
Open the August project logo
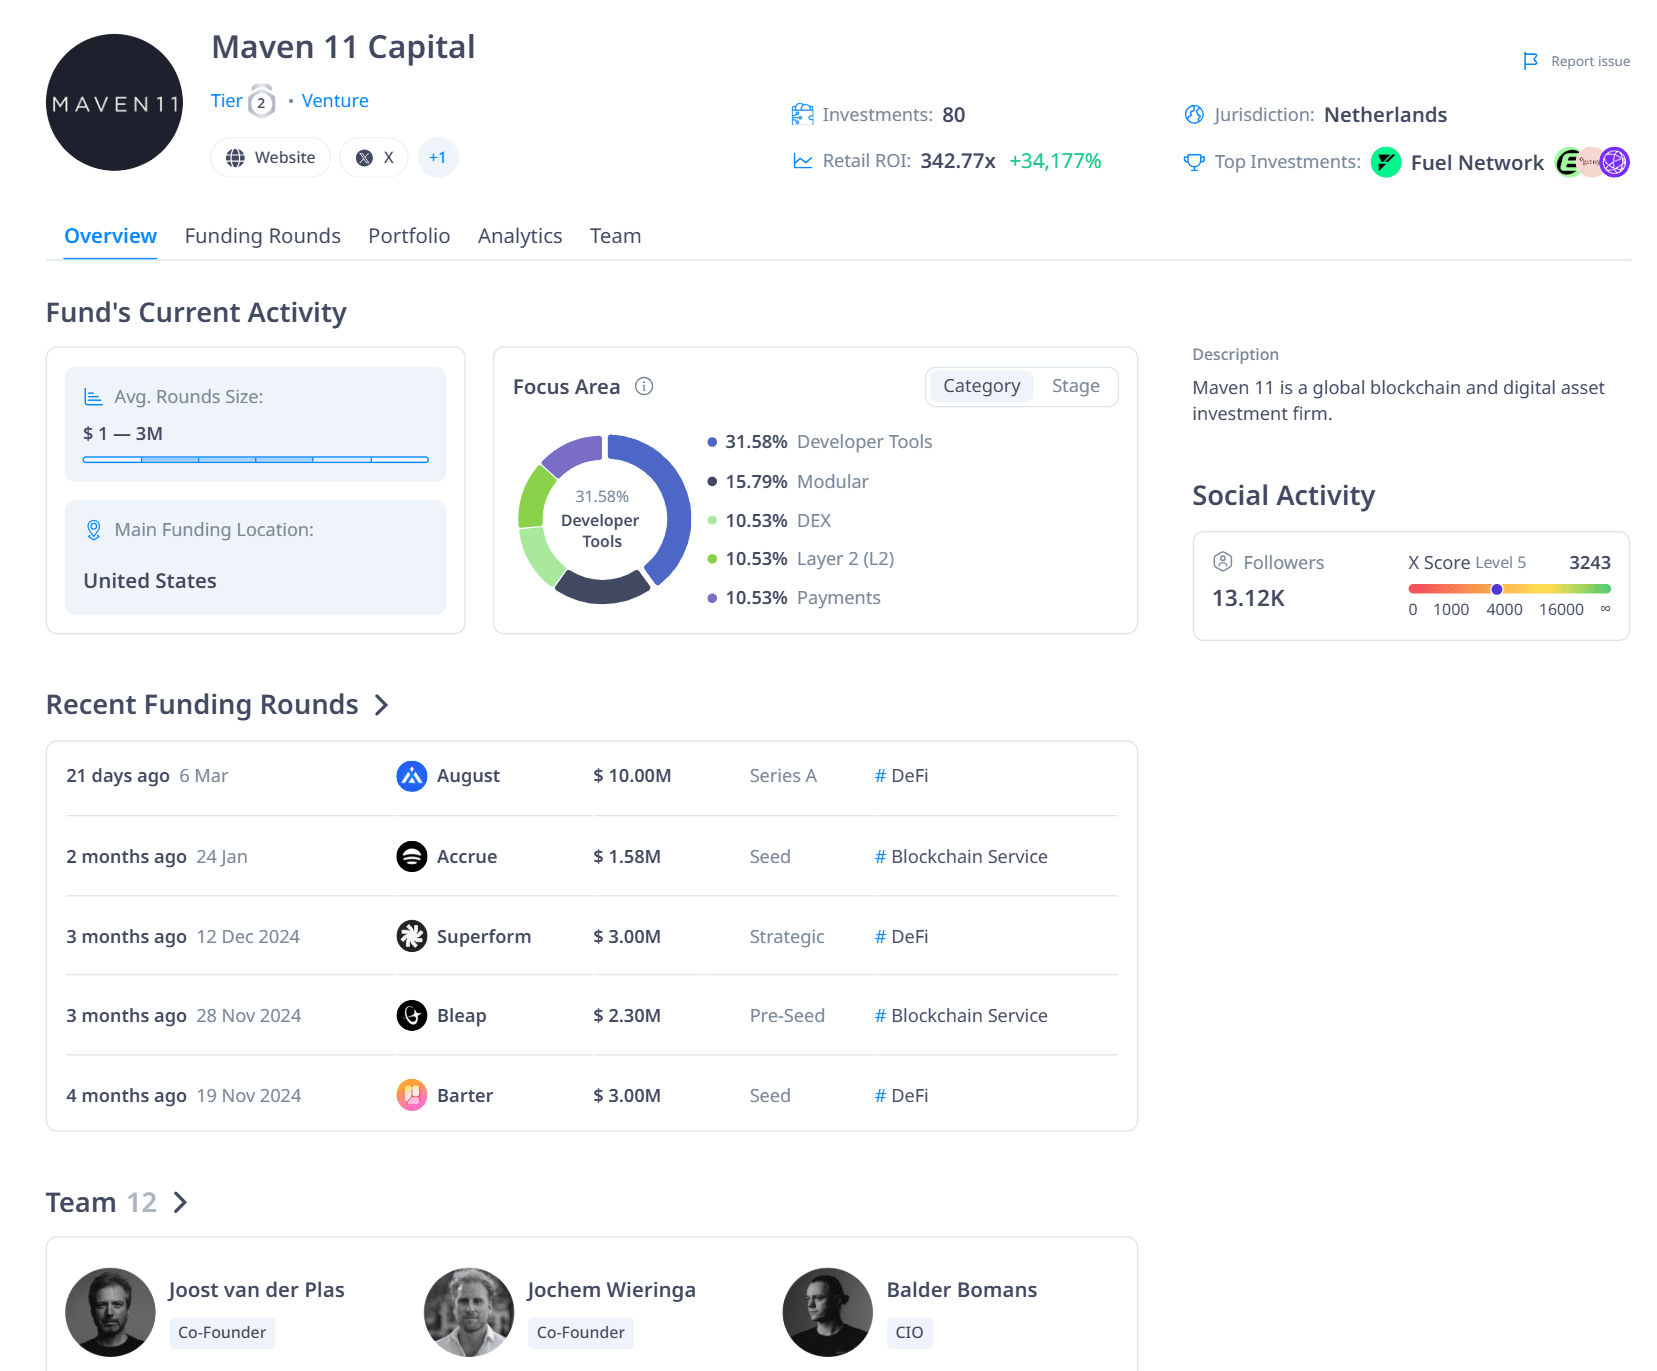pyautogui.click(x=411, y=776)
